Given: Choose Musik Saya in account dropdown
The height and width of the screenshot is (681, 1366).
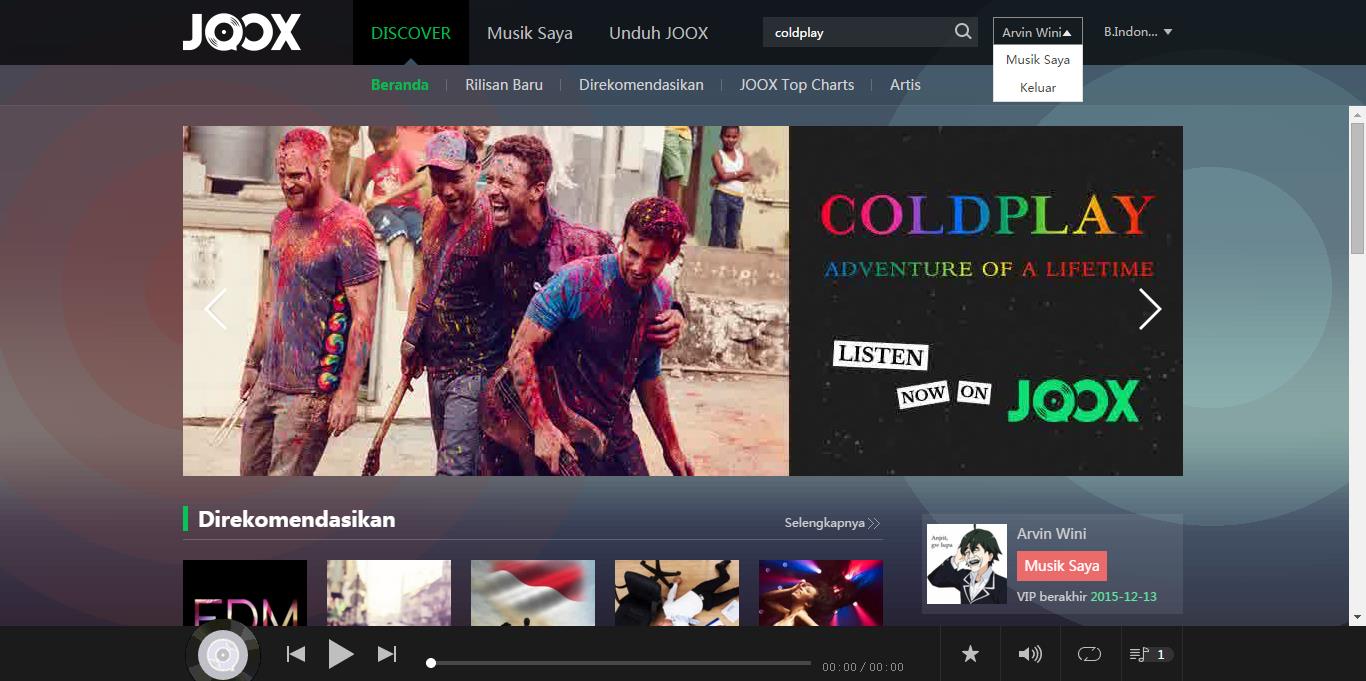Looking at the screenshot, I should [x=1038, y=59].
